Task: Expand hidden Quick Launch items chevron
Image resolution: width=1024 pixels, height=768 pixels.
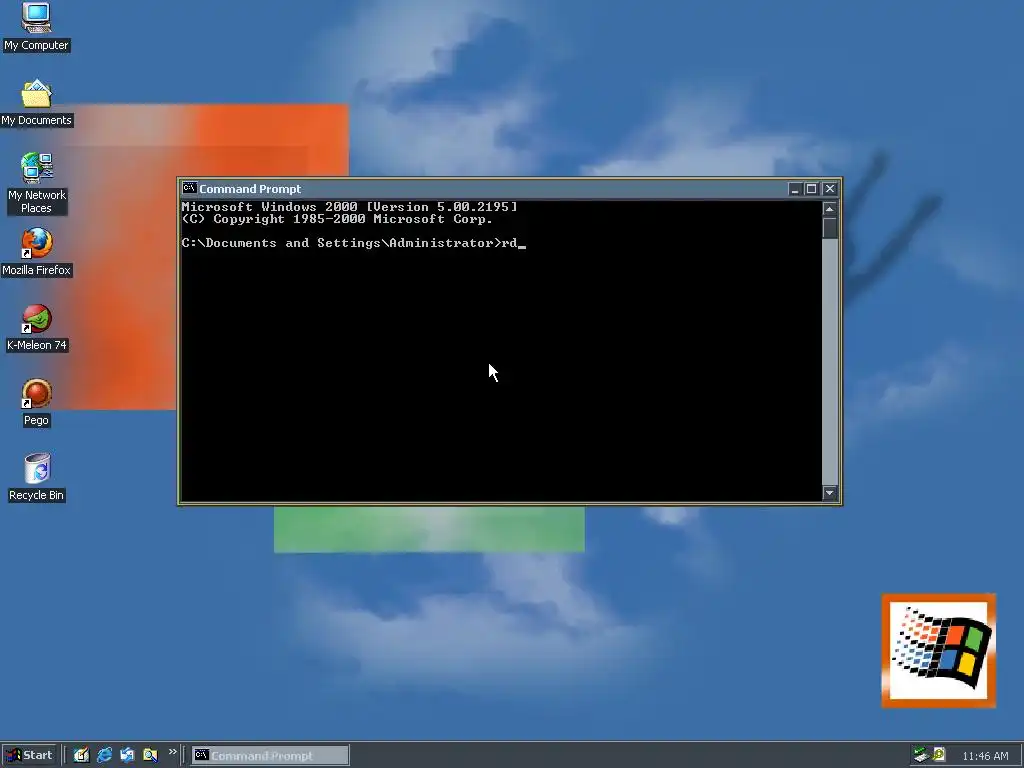Action: [x=172, y=752]
